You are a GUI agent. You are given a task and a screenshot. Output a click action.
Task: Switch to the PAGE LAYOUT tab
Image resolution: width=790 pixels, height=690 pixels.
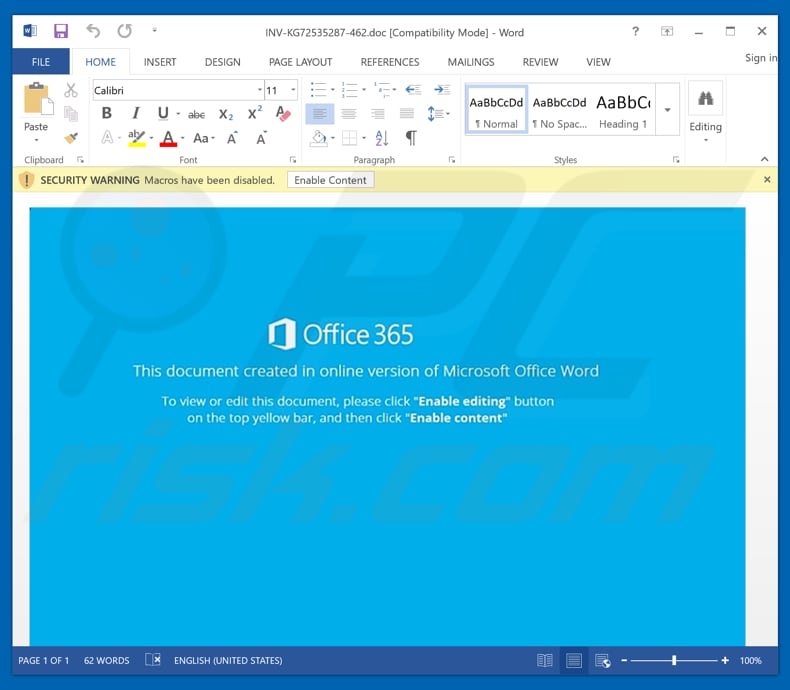point(300,62)
